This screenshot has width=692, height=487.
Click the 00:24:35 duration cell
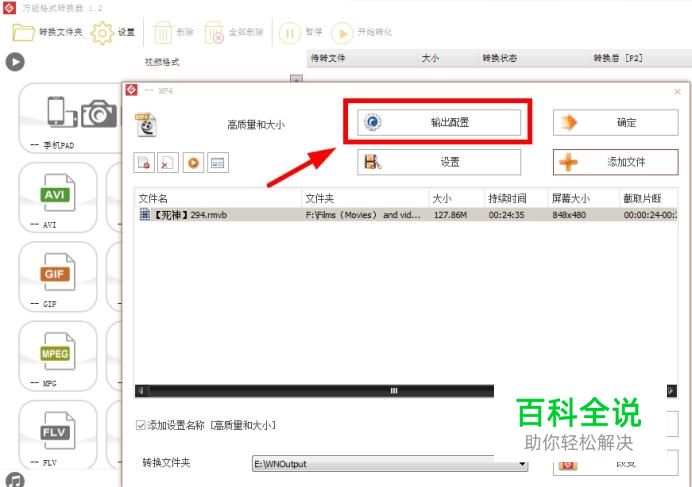(506, 215)
